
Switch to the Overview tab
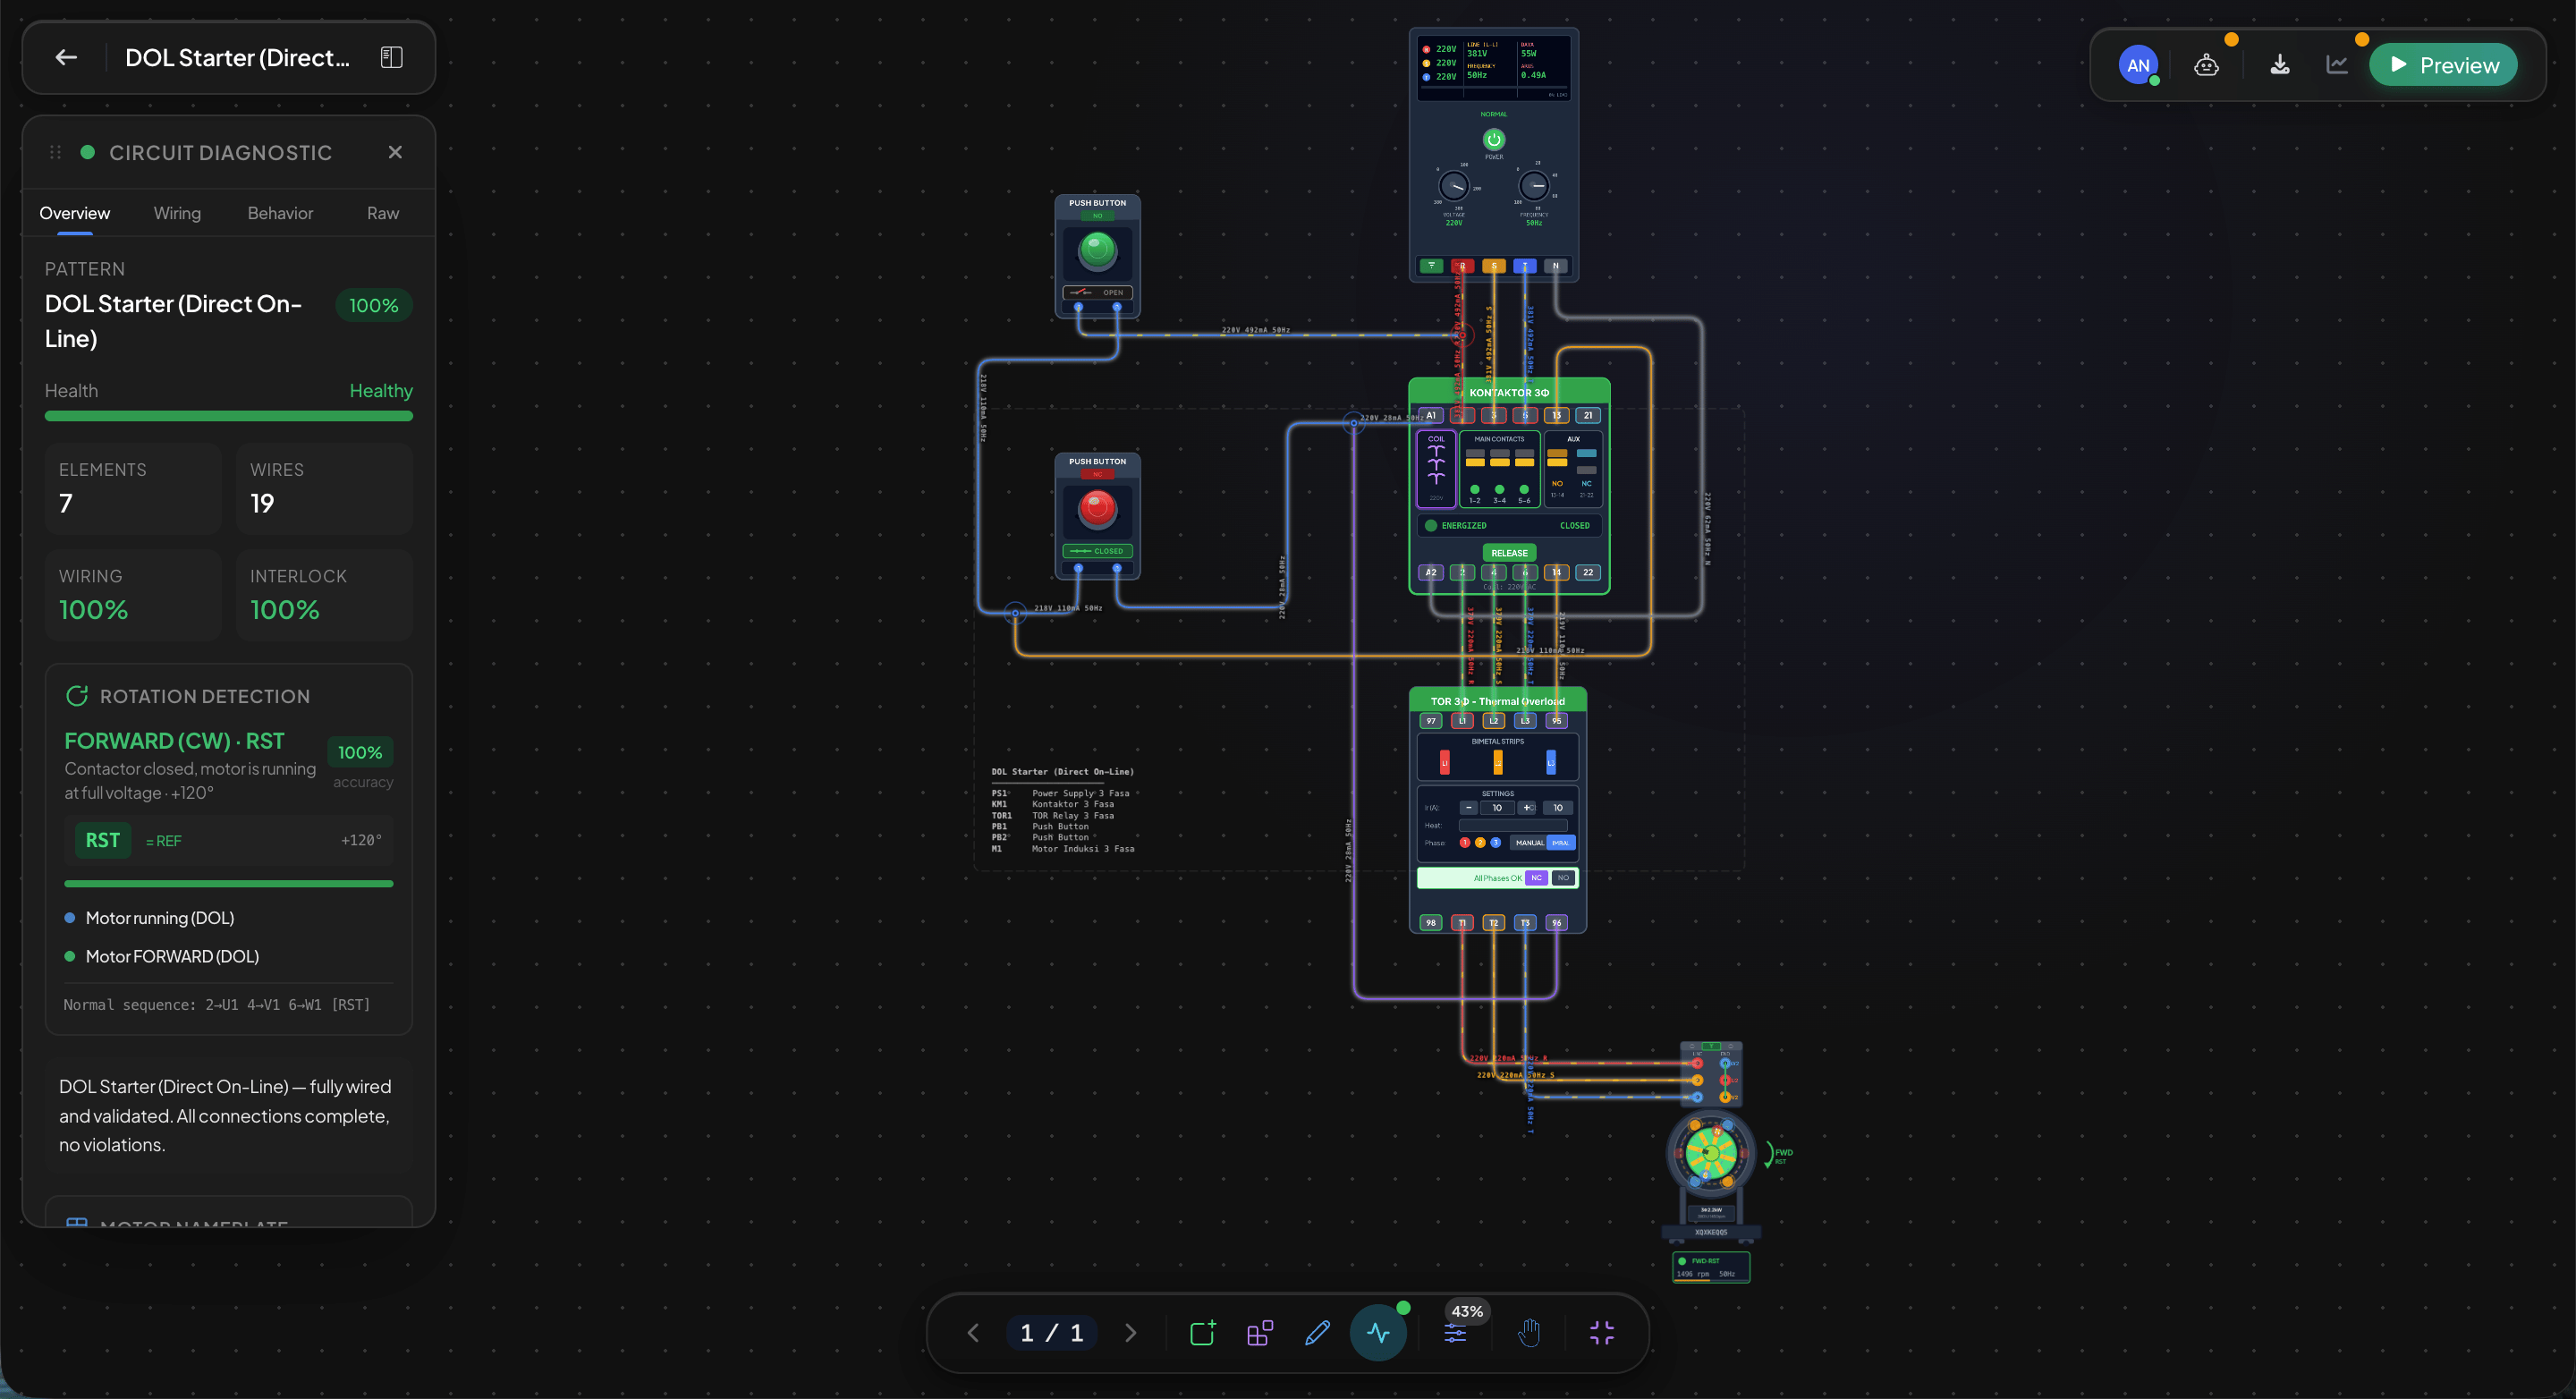click(75, 213)
